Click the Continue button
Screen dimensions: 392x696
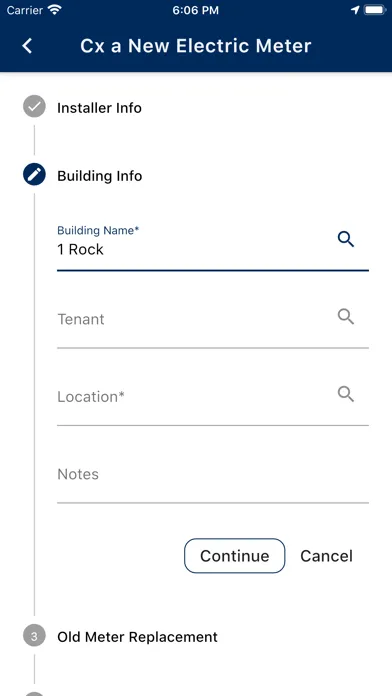pyautogui.click(x=234, y=556)
